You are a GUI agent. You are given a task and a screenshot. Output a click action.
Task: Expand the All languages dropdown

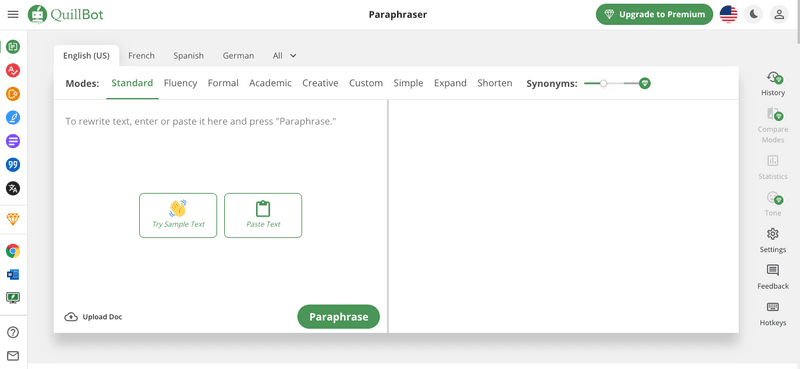(284, 56)
